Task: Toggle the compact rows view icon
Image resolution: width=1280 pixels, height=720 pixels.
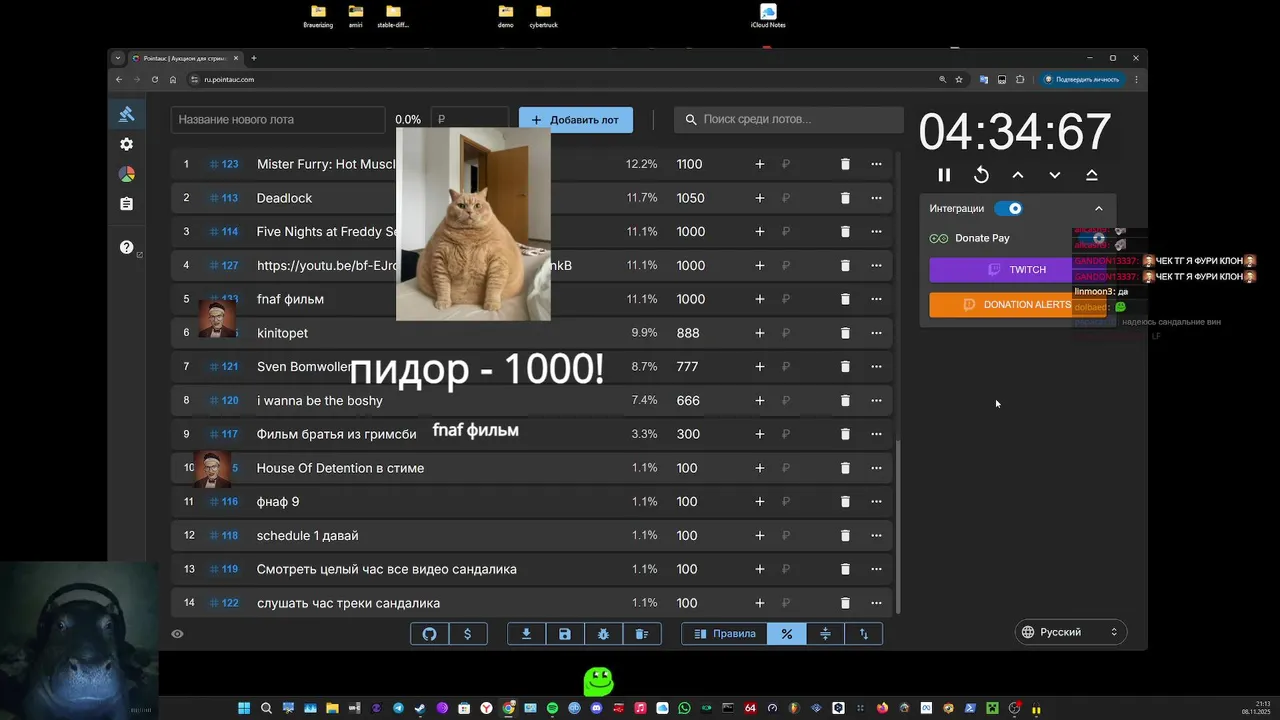Action: coord(825,634)
